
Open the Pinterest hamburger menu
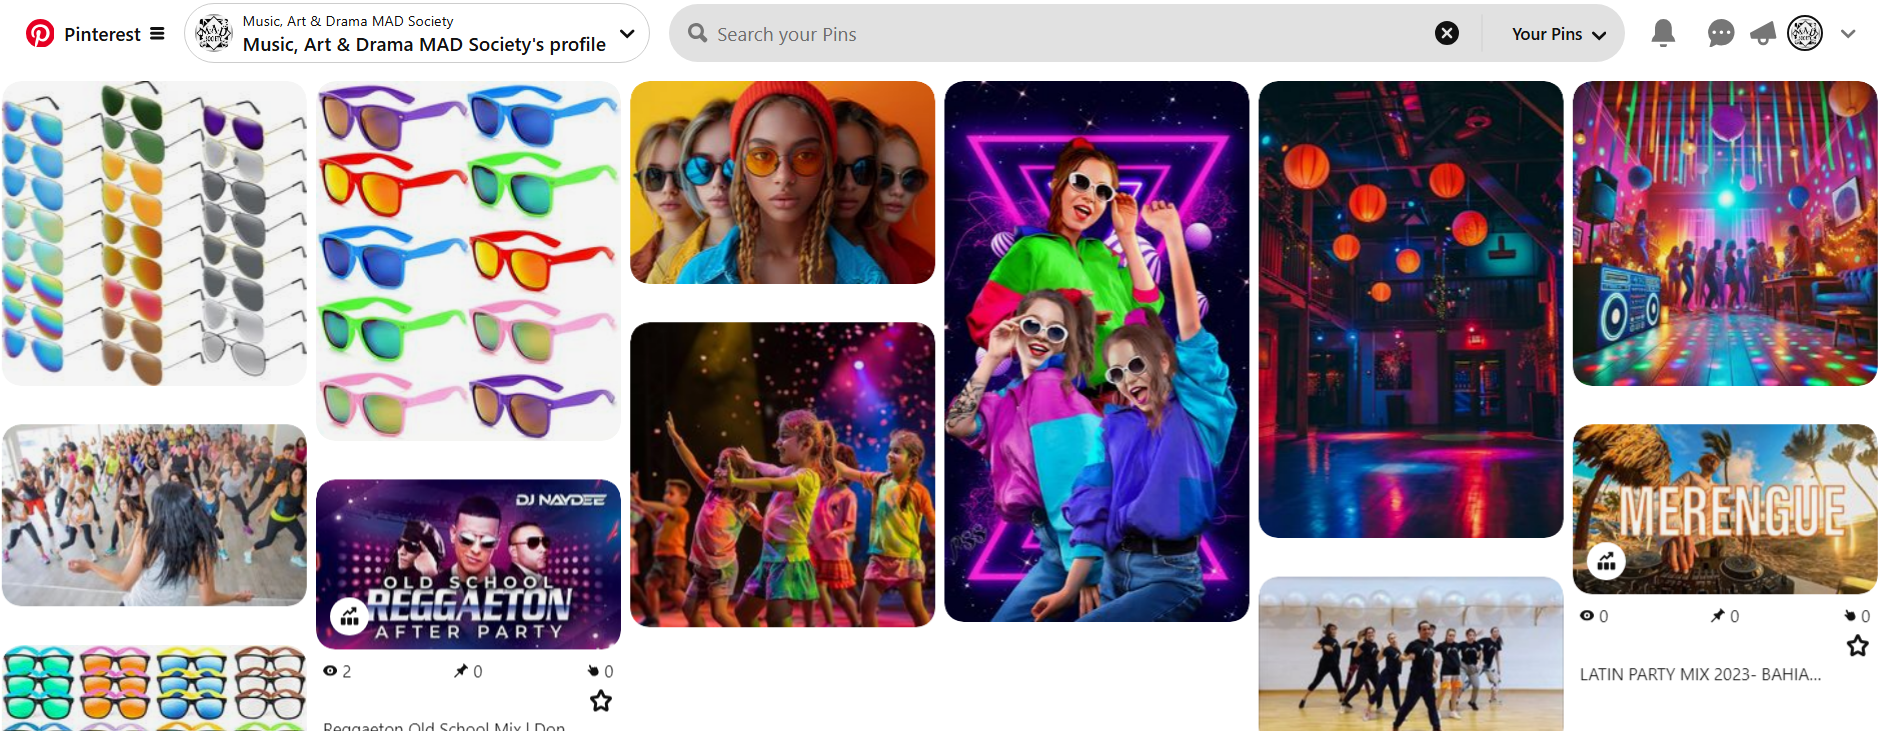point(157,33)
